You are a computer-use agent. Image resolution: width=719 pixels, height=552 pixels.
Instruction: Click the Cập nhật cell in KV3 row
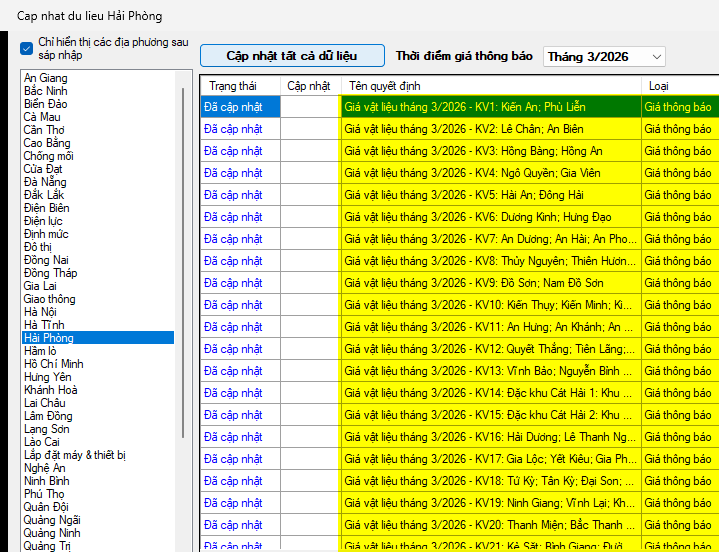pyautogui.click(x=310, y=151)
